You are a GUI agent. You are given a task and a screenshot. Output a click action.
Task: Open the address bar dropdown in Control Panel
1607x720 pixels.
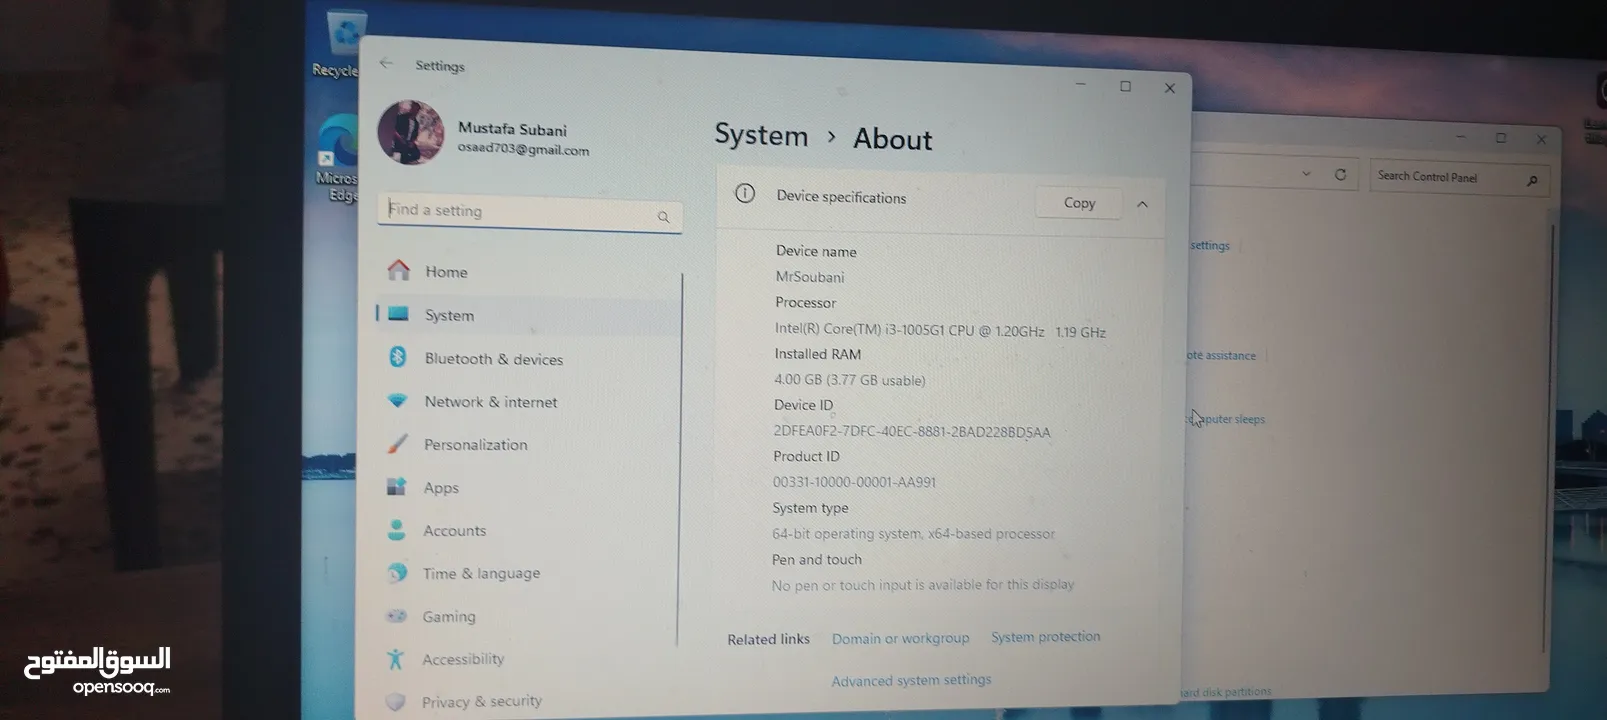pyautogui.click(x=1306, y=174)
